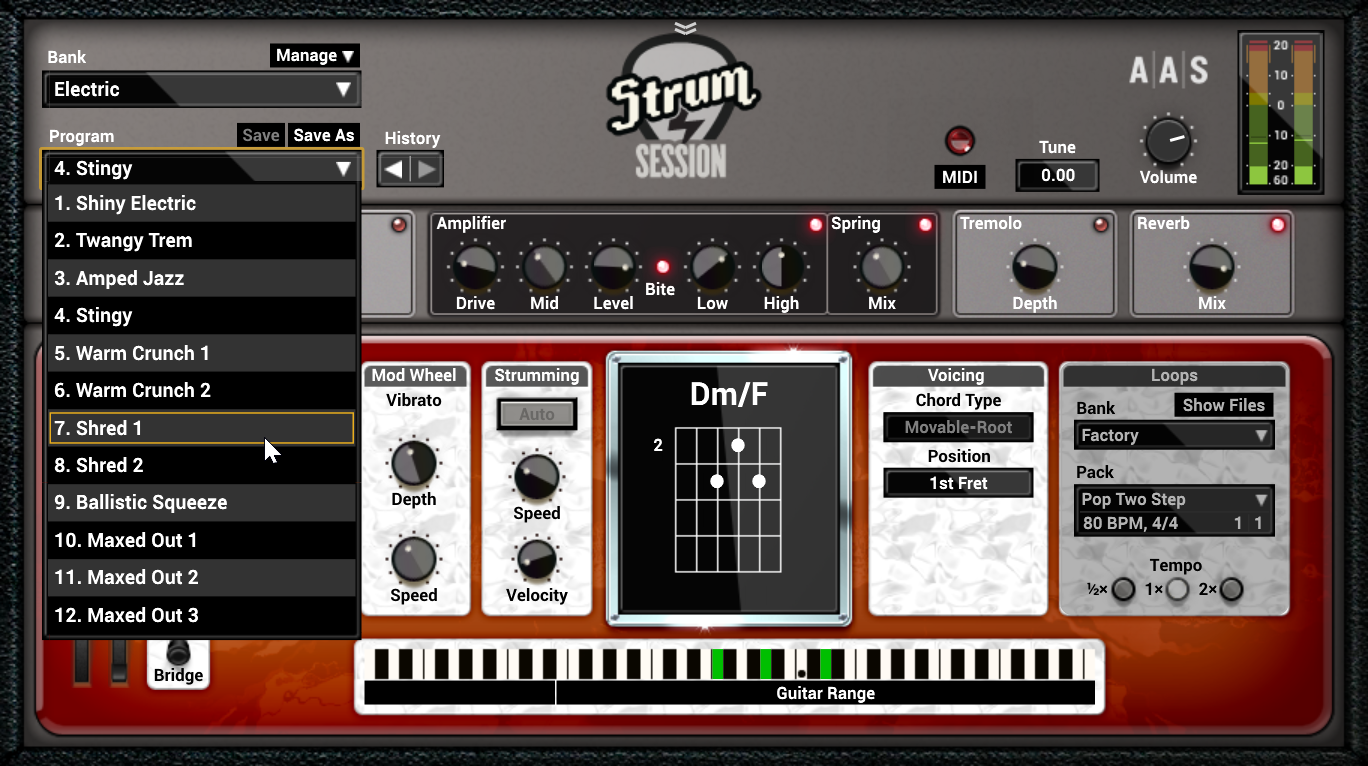Image resolution: width=1368 pixels, height=766 pixels.
Task: Toggle the Bite switch LED
Action: click(x=661, y=267)
